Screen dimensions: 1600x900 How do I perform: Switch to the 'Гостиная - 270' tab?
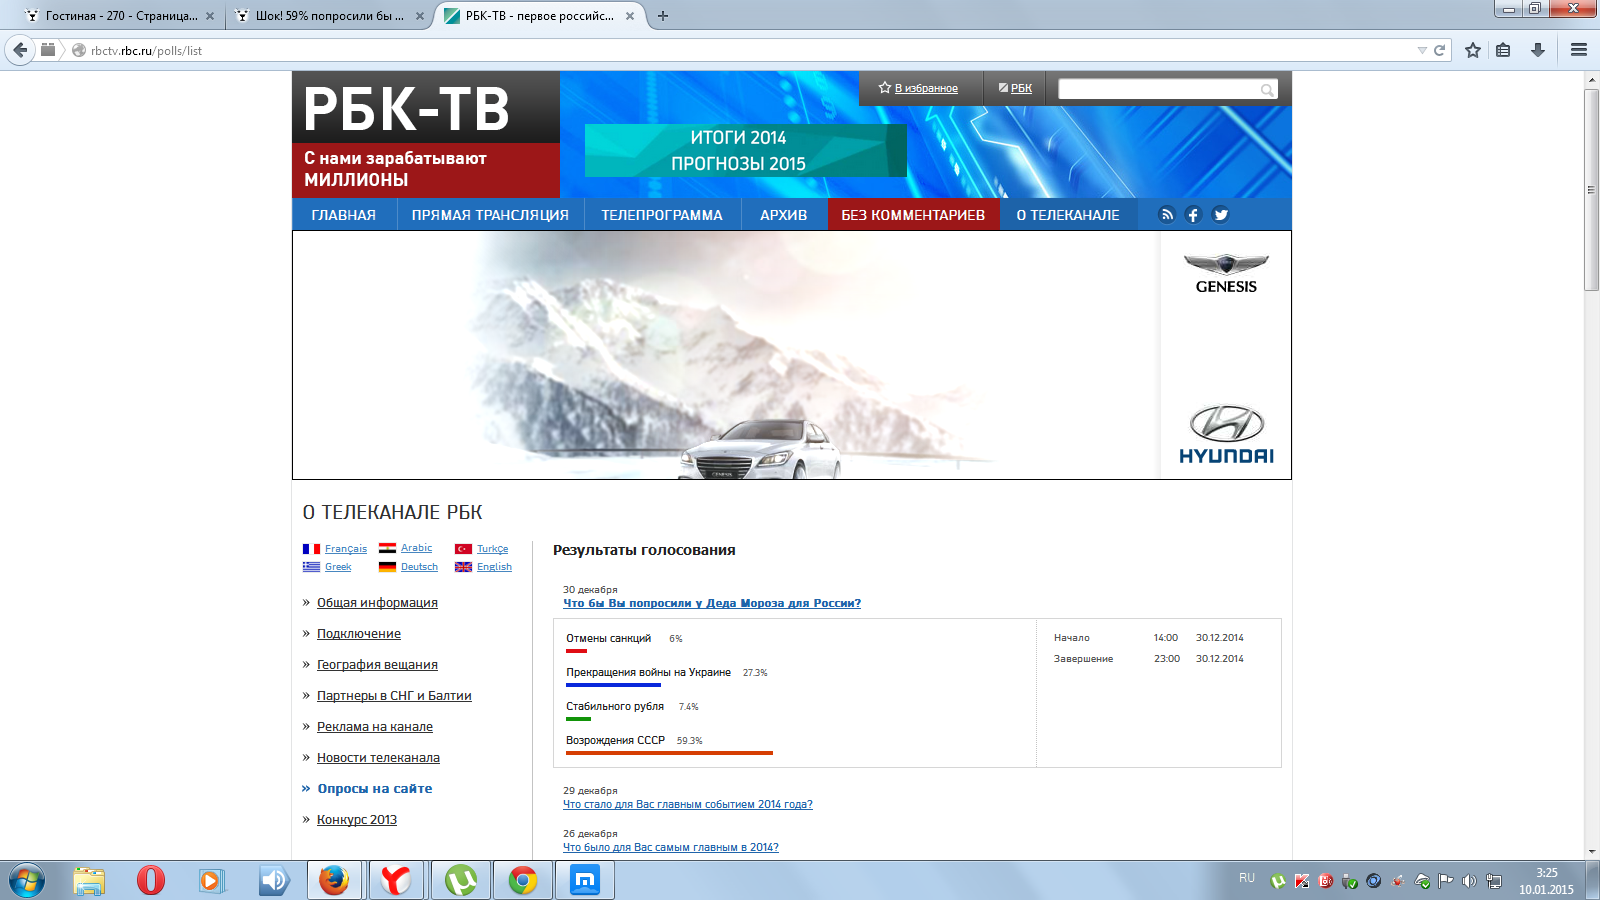click(x=120, y=16)
